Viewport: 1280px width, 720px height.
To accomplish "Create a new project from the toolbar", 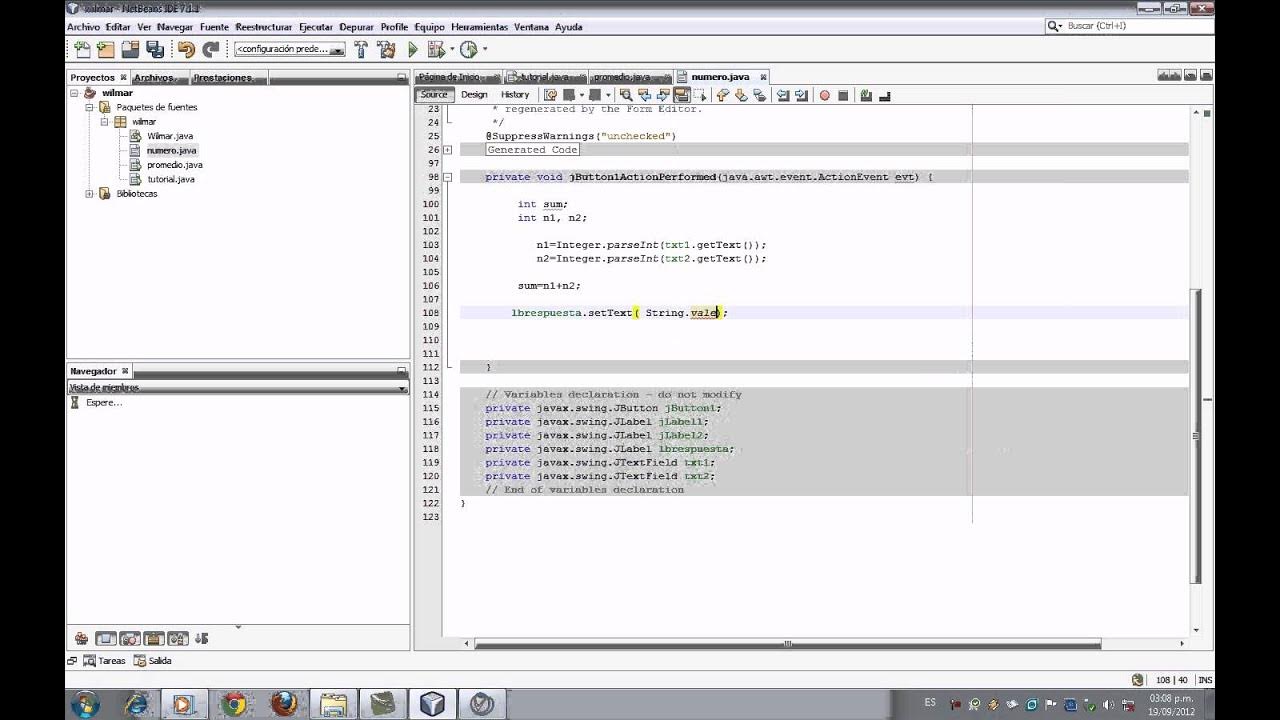I will click(x=106, y=49).
